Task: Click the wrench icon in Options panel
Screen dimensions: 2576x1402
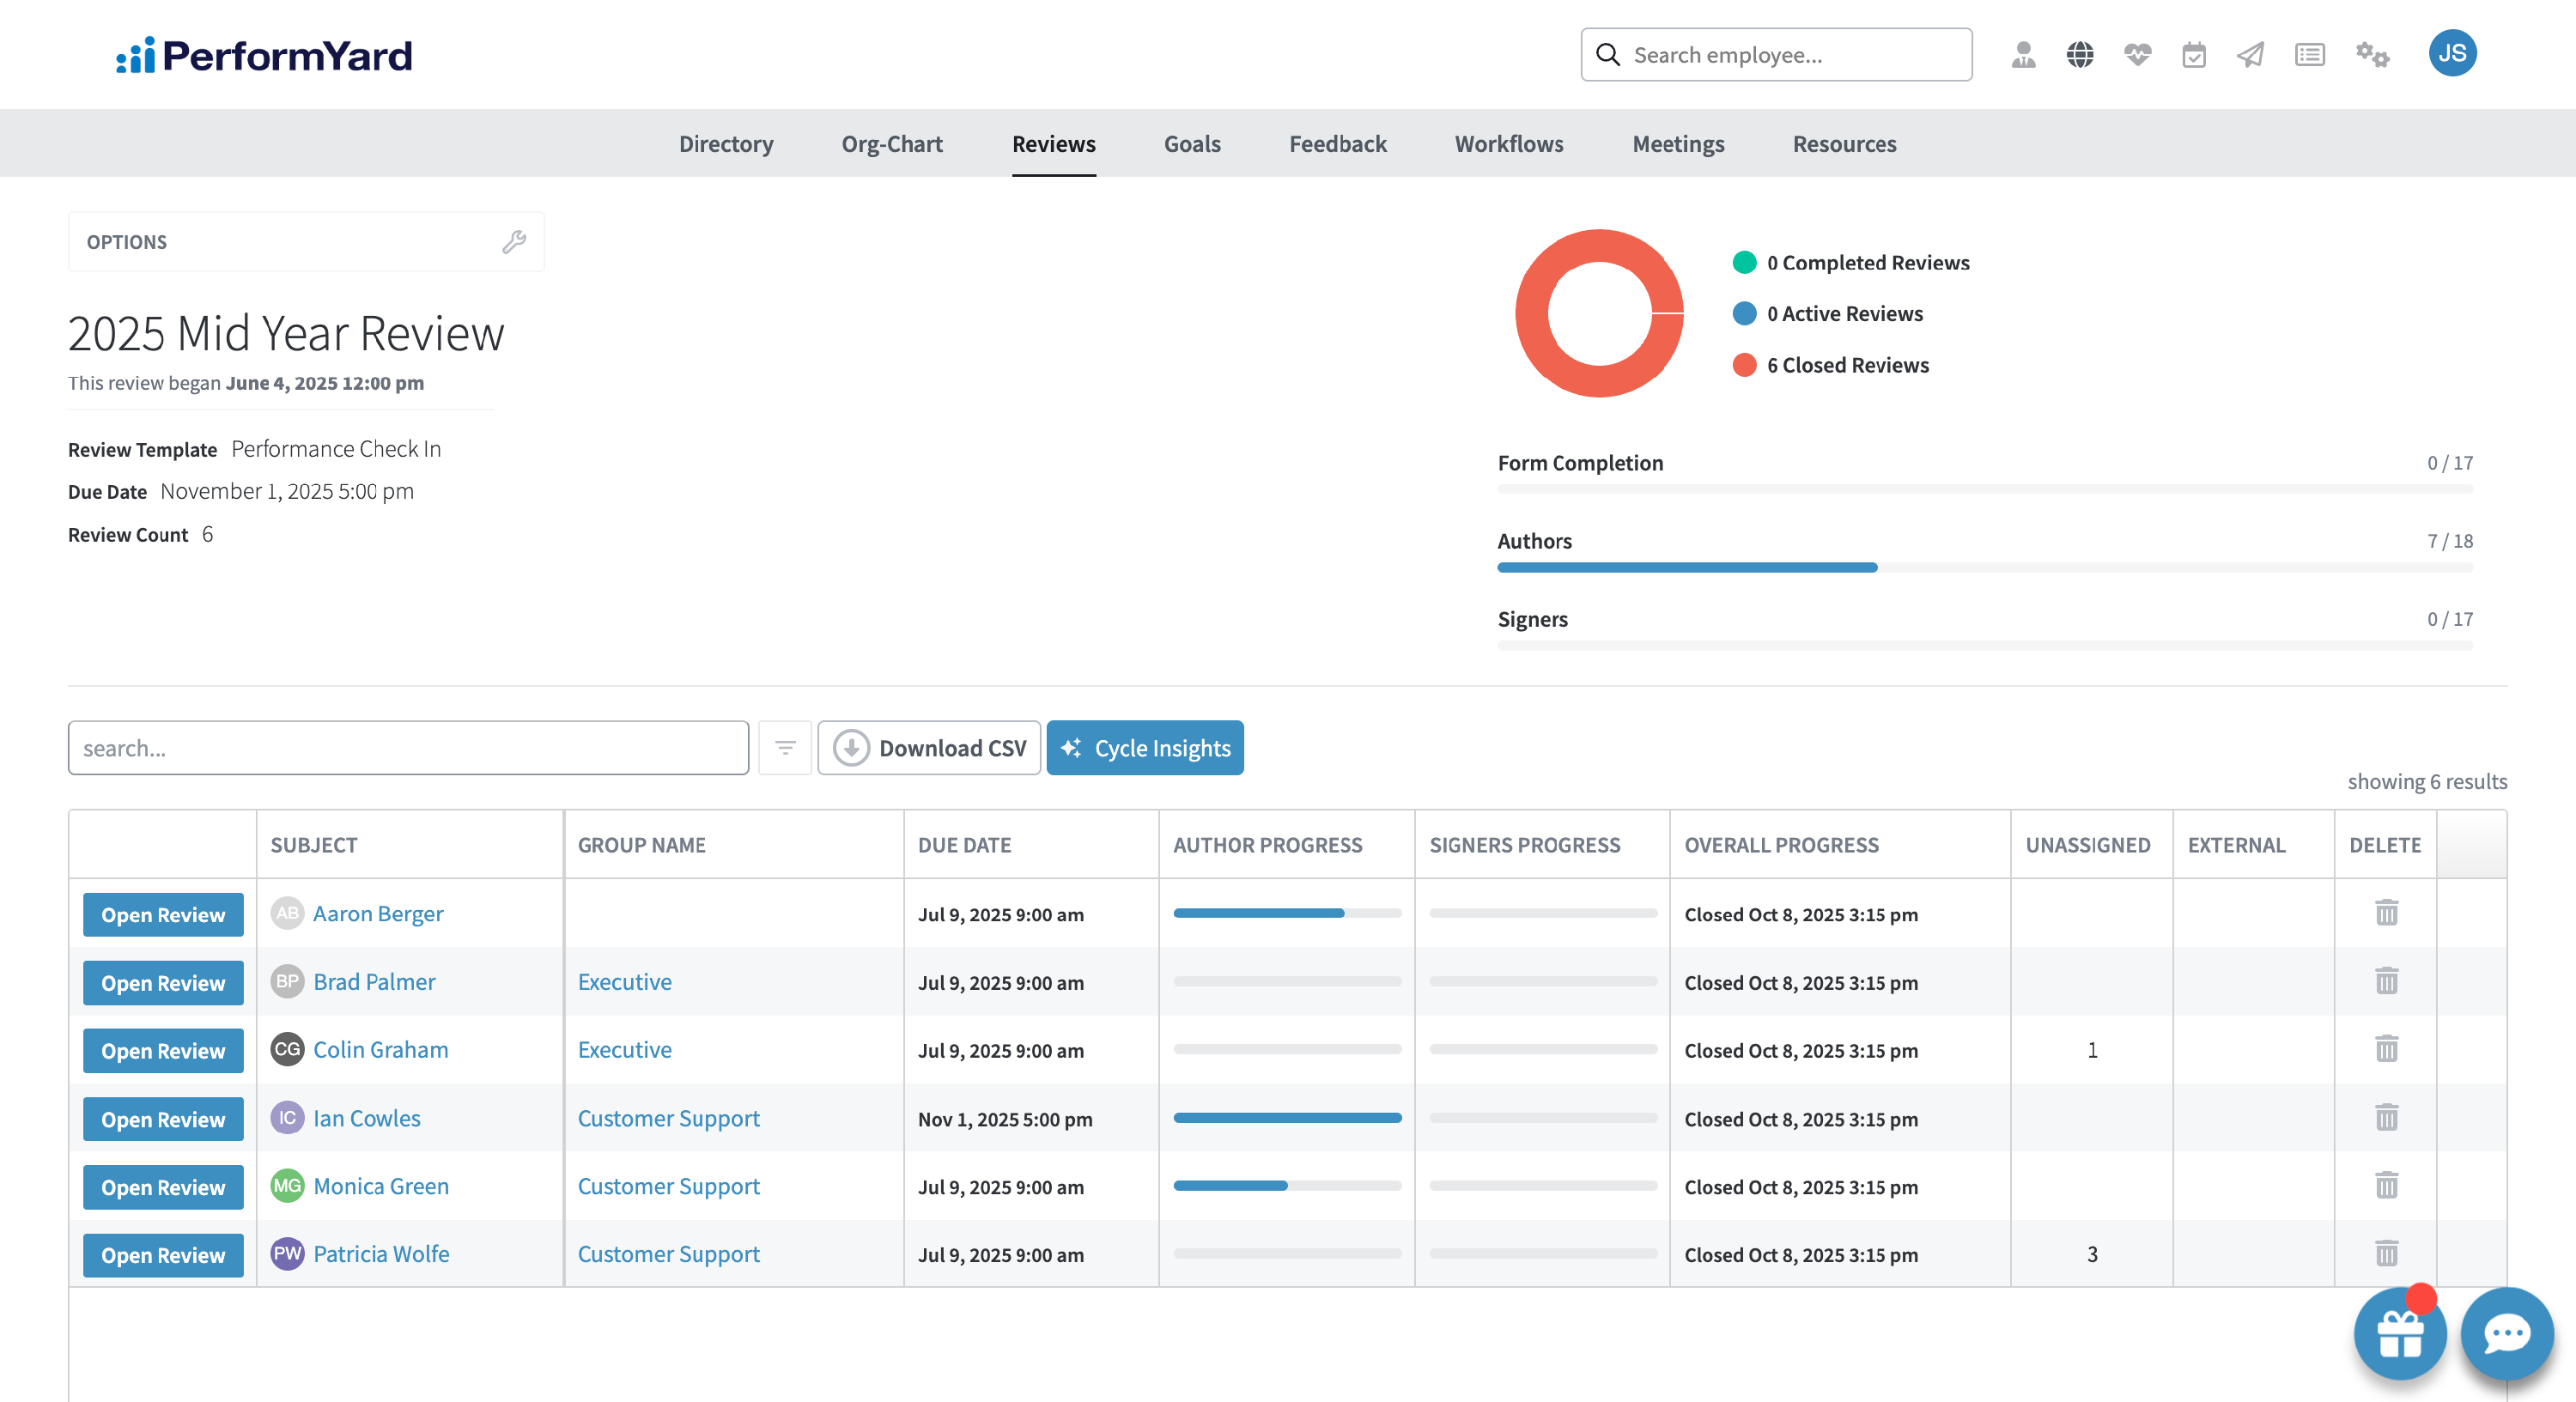Action: 514,241
